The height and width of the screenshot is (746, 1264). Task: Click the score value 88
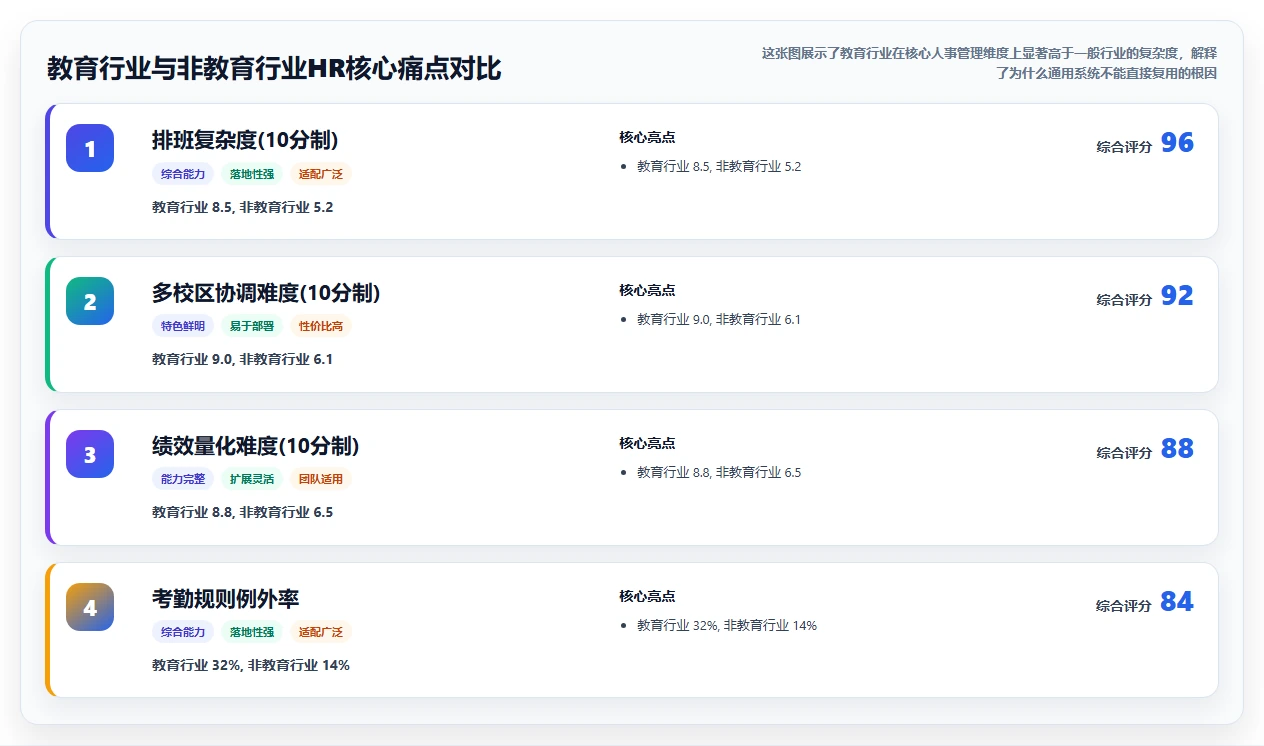click(1177, 449)
